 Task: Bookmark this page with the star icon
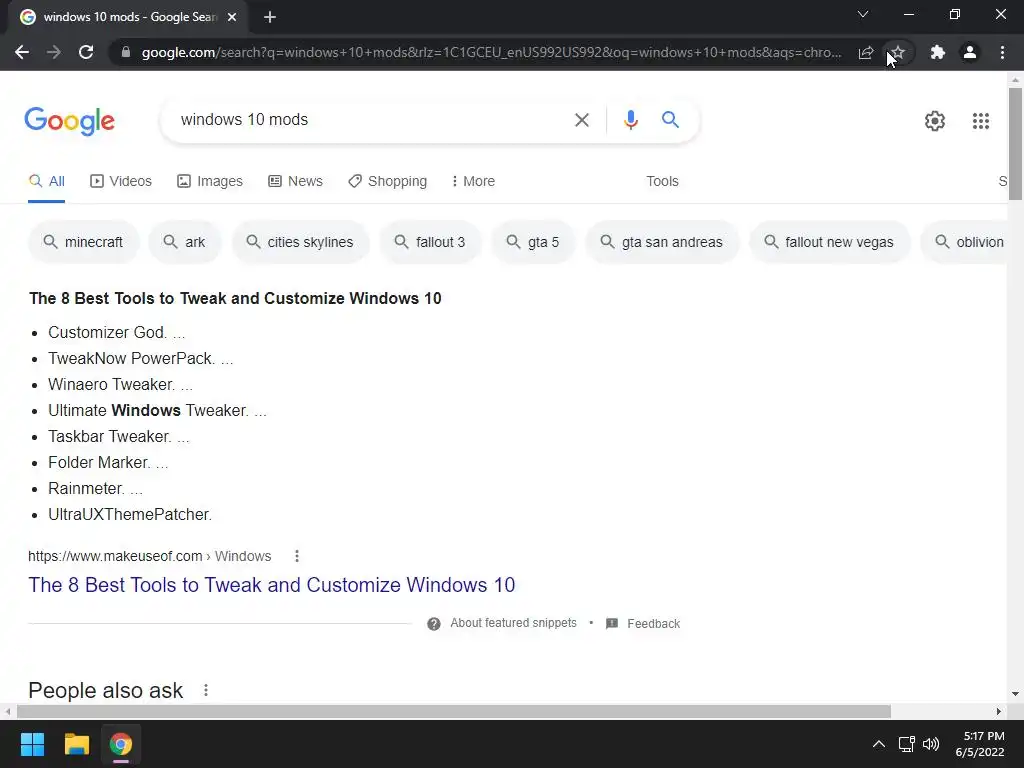coord(898,52)
